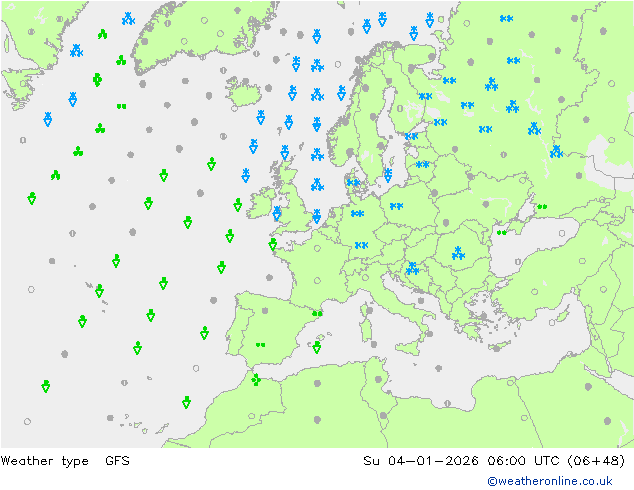Select the open circle symbol over southern France
634x490 pixels.
point(317,281)
